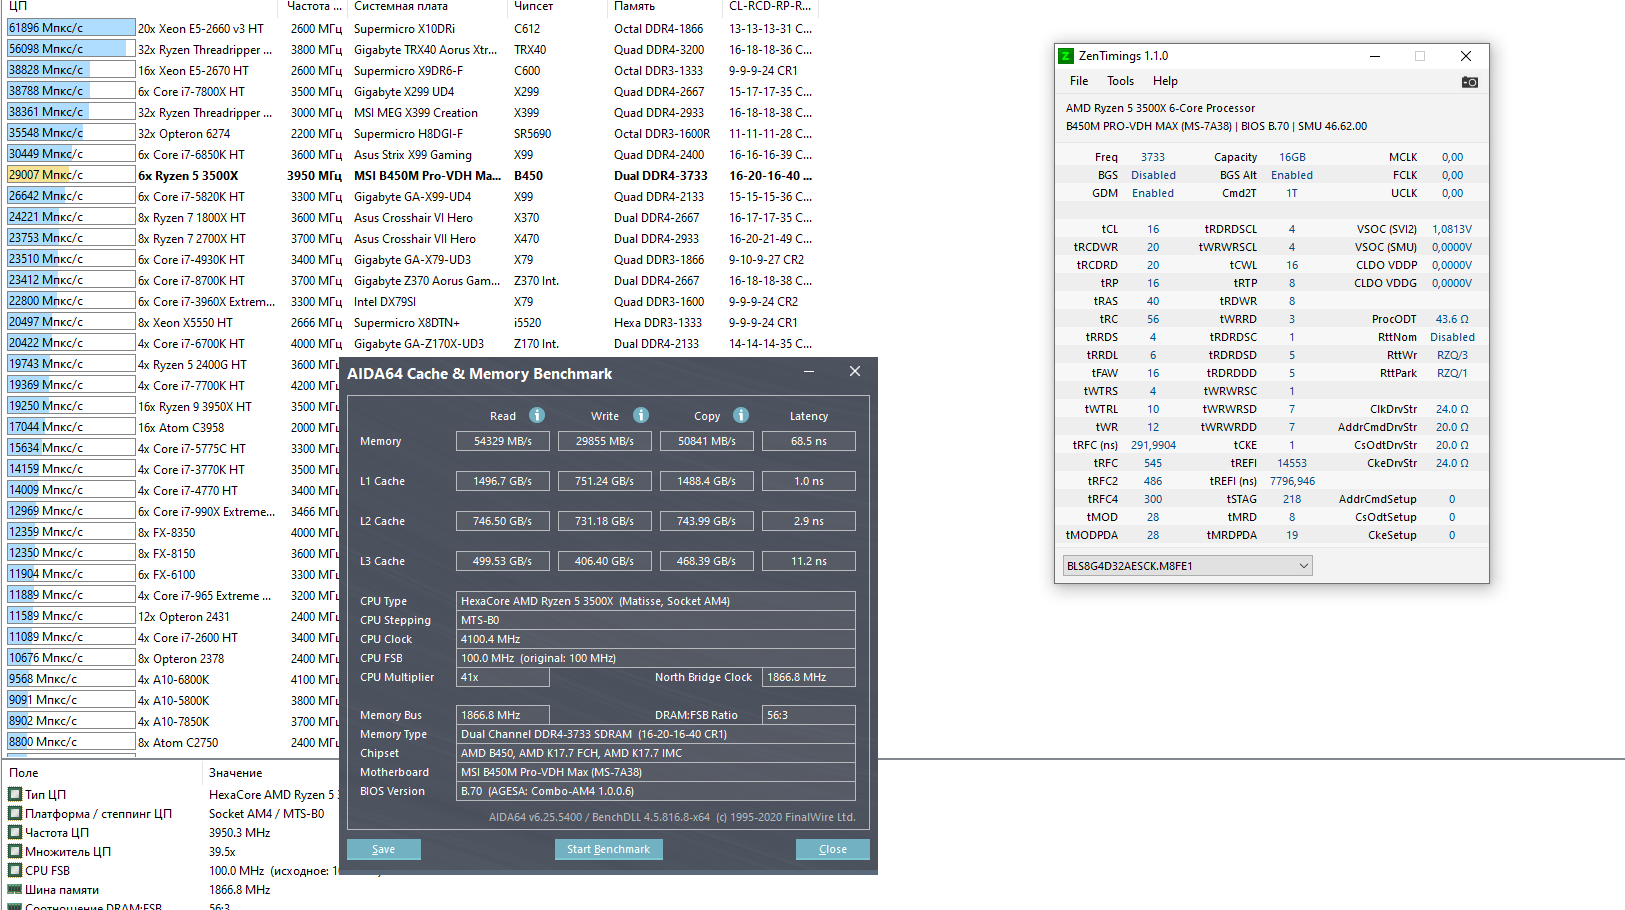Open the ZenTimings File menu
This screenshot has width=1625, height=910.
point(1079,81)
